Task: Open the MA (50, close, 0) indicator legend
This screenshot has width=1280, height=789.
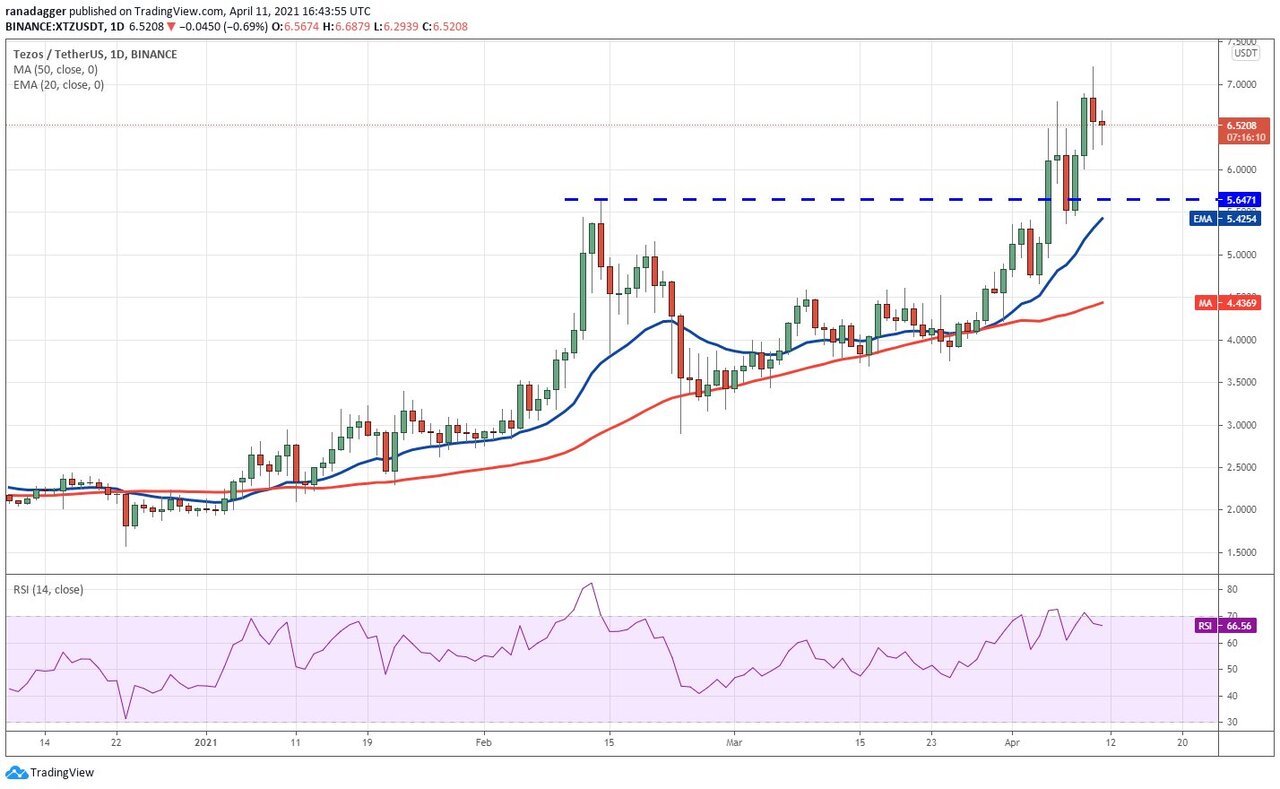Action: tap(54, 69)
